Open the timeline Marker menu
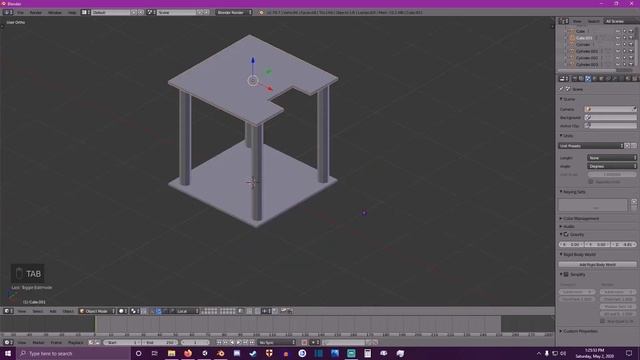This screenshot has width=640, height=360. pos(38,342)
